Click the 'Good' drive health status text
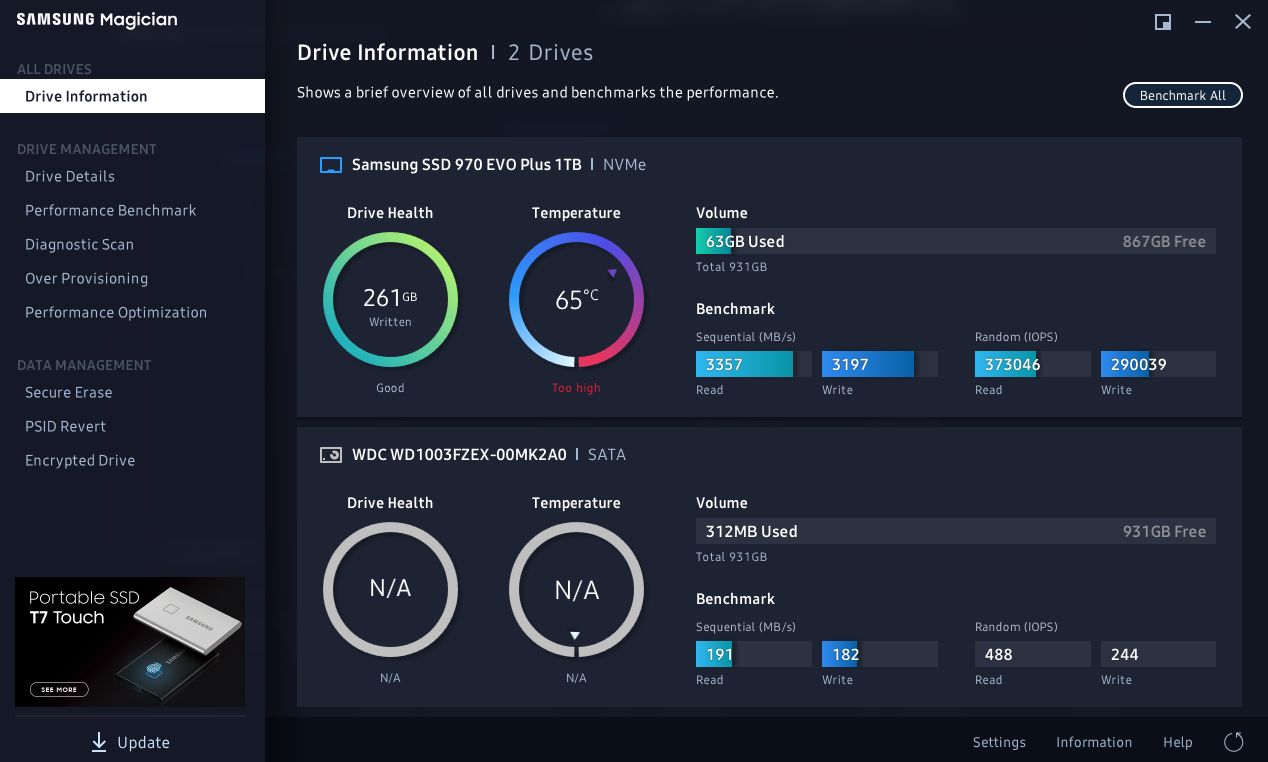Image resolution: width=1268 pixels, height=762 pixels. (x=390, y=388)
